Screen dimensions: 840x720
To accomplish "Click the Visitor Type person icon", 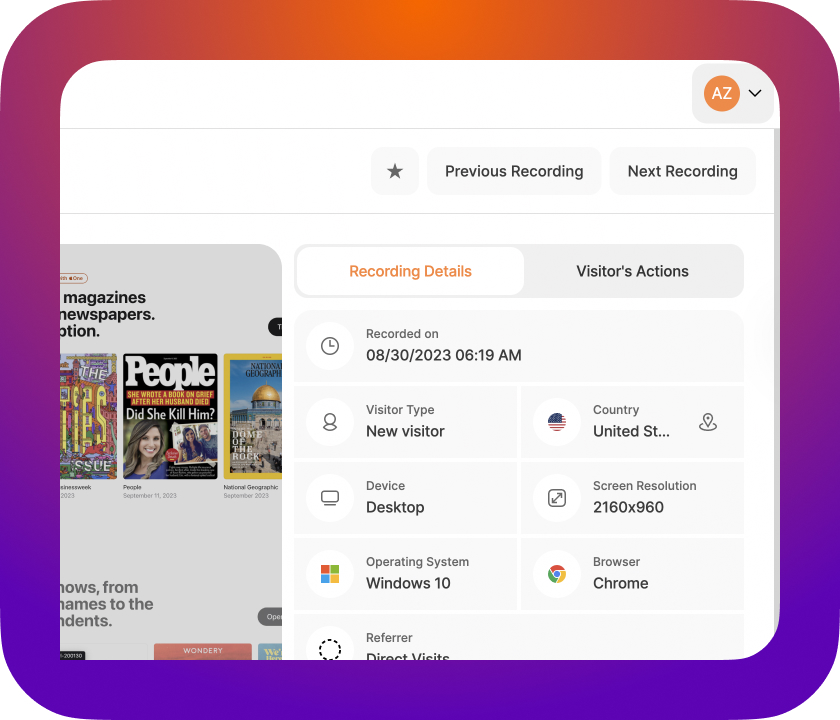I will pos(330,422).
